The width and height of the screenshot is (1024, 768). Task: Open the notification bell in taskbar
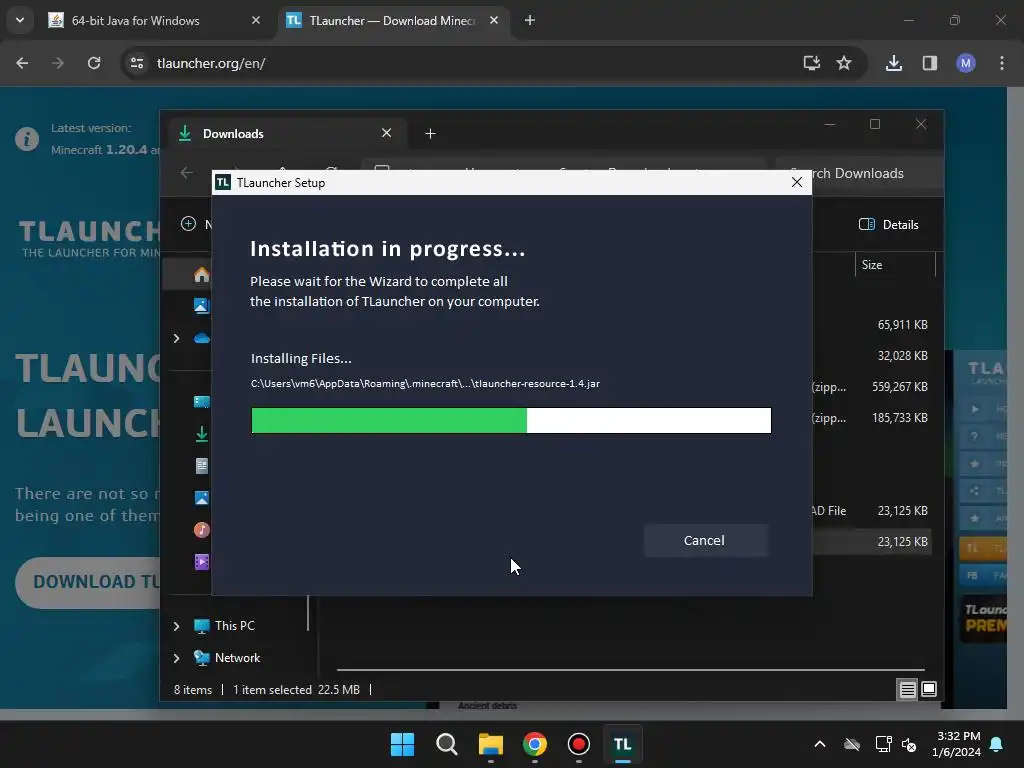997,744
